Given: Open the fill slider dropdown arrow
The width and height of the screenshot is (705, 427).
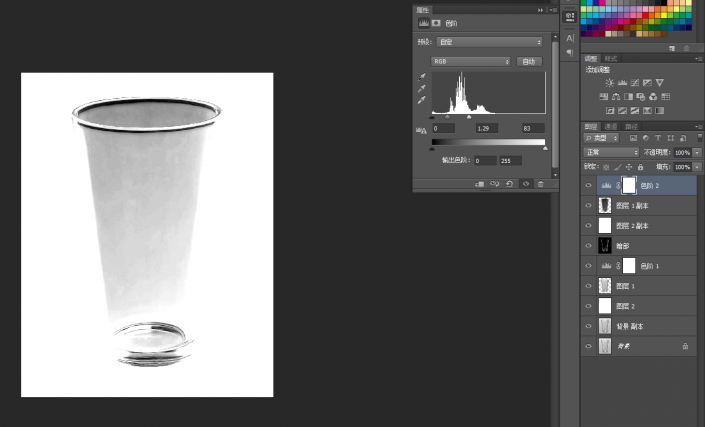Looking at the screenshot, I should (697, 167).
